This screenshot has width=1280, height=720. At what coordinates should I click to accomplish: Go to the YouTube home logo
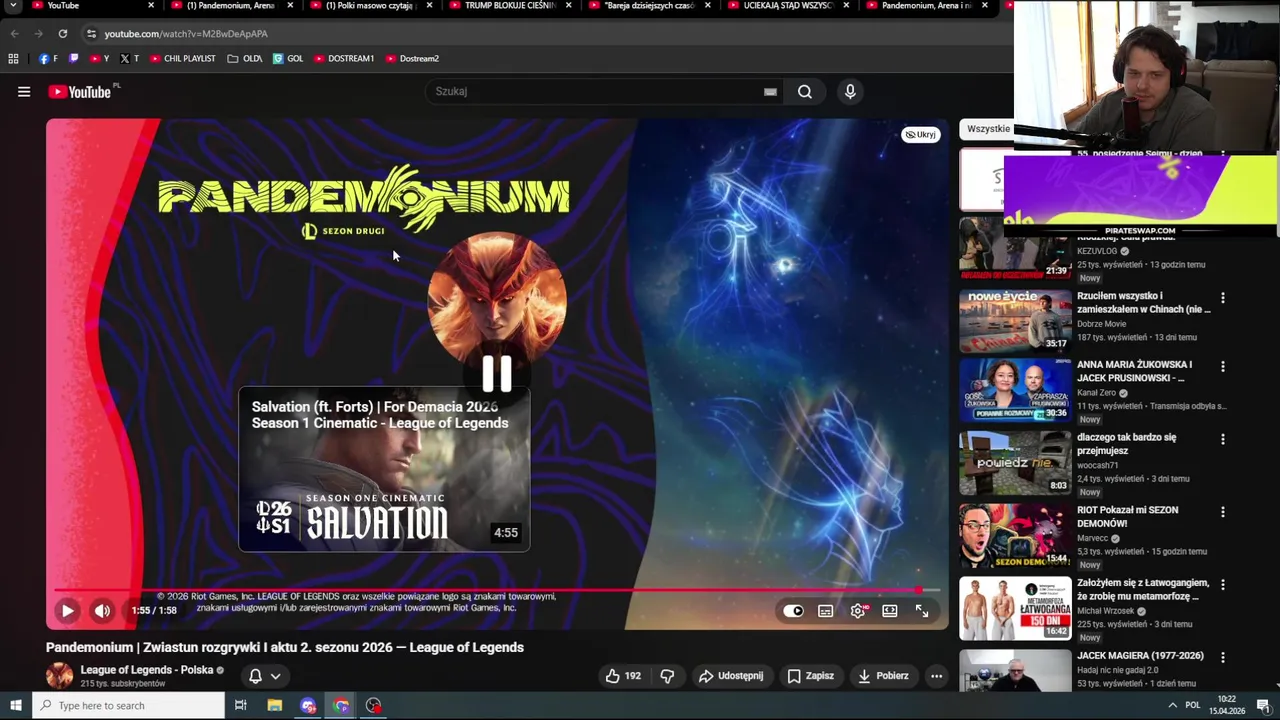click(79, 92)
